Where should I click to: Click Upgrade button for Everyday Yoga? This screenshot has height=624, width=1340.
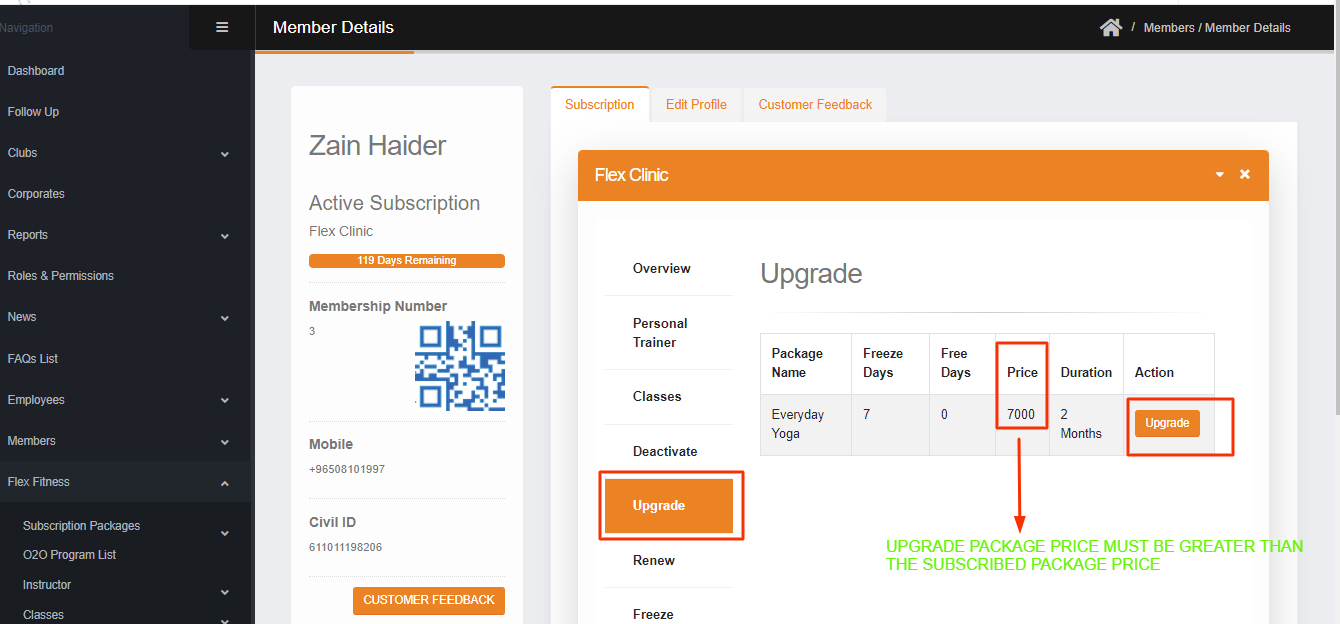tap(1167, 423)
